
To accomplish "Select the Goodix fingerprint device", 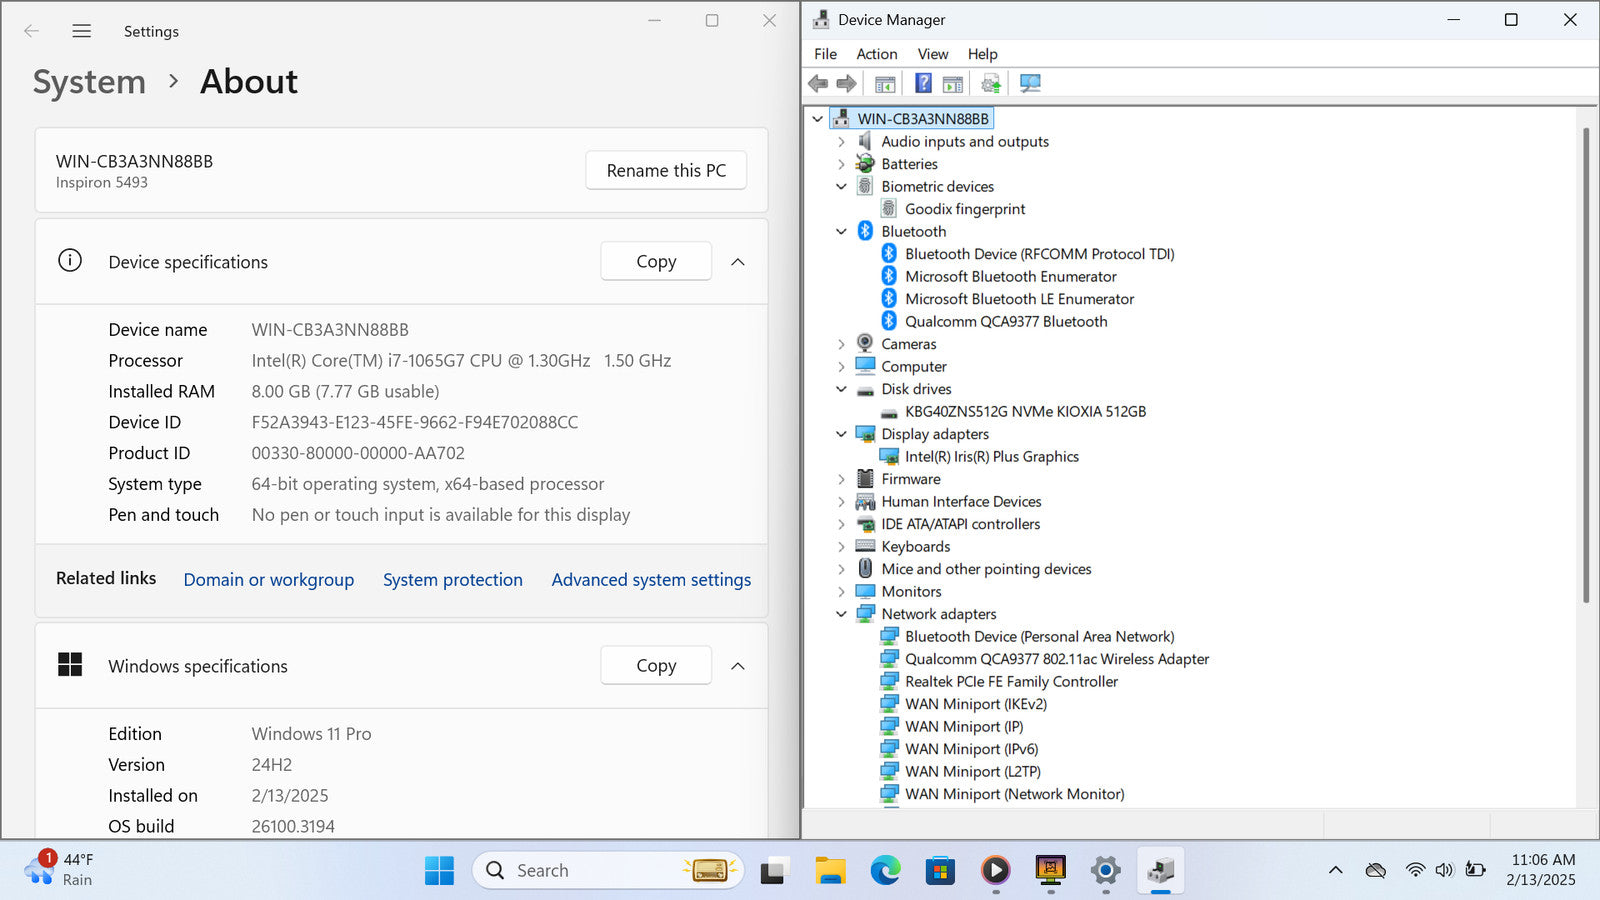I will [x=964, y=209].
